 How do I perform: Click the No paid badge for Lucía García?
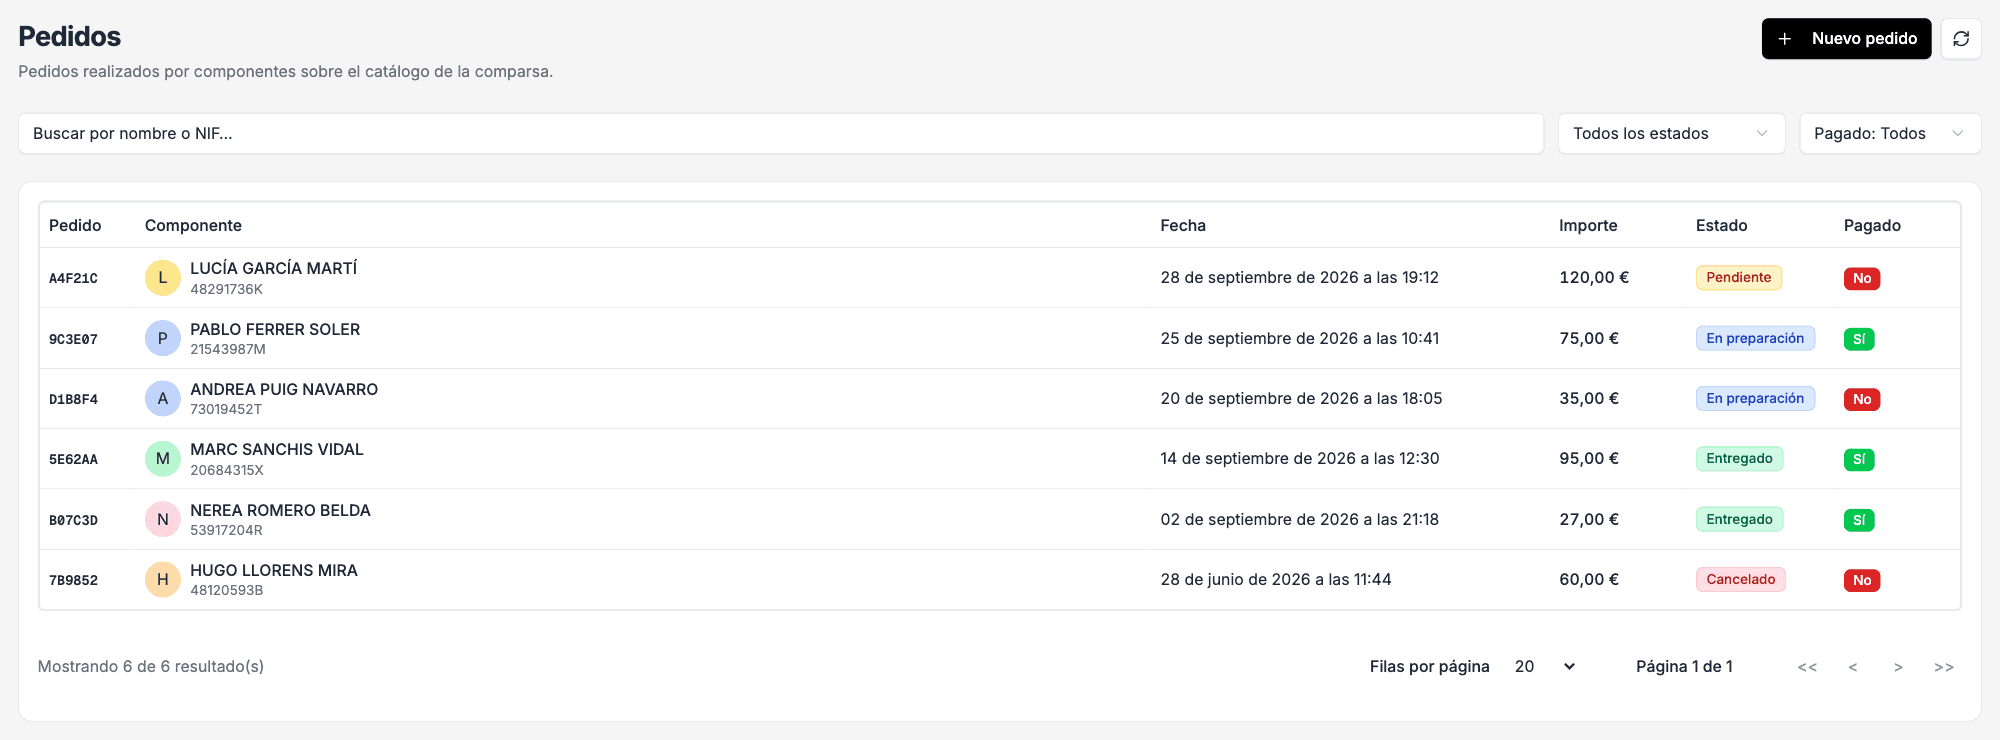pyautogui.click(x=1862, y=279)
